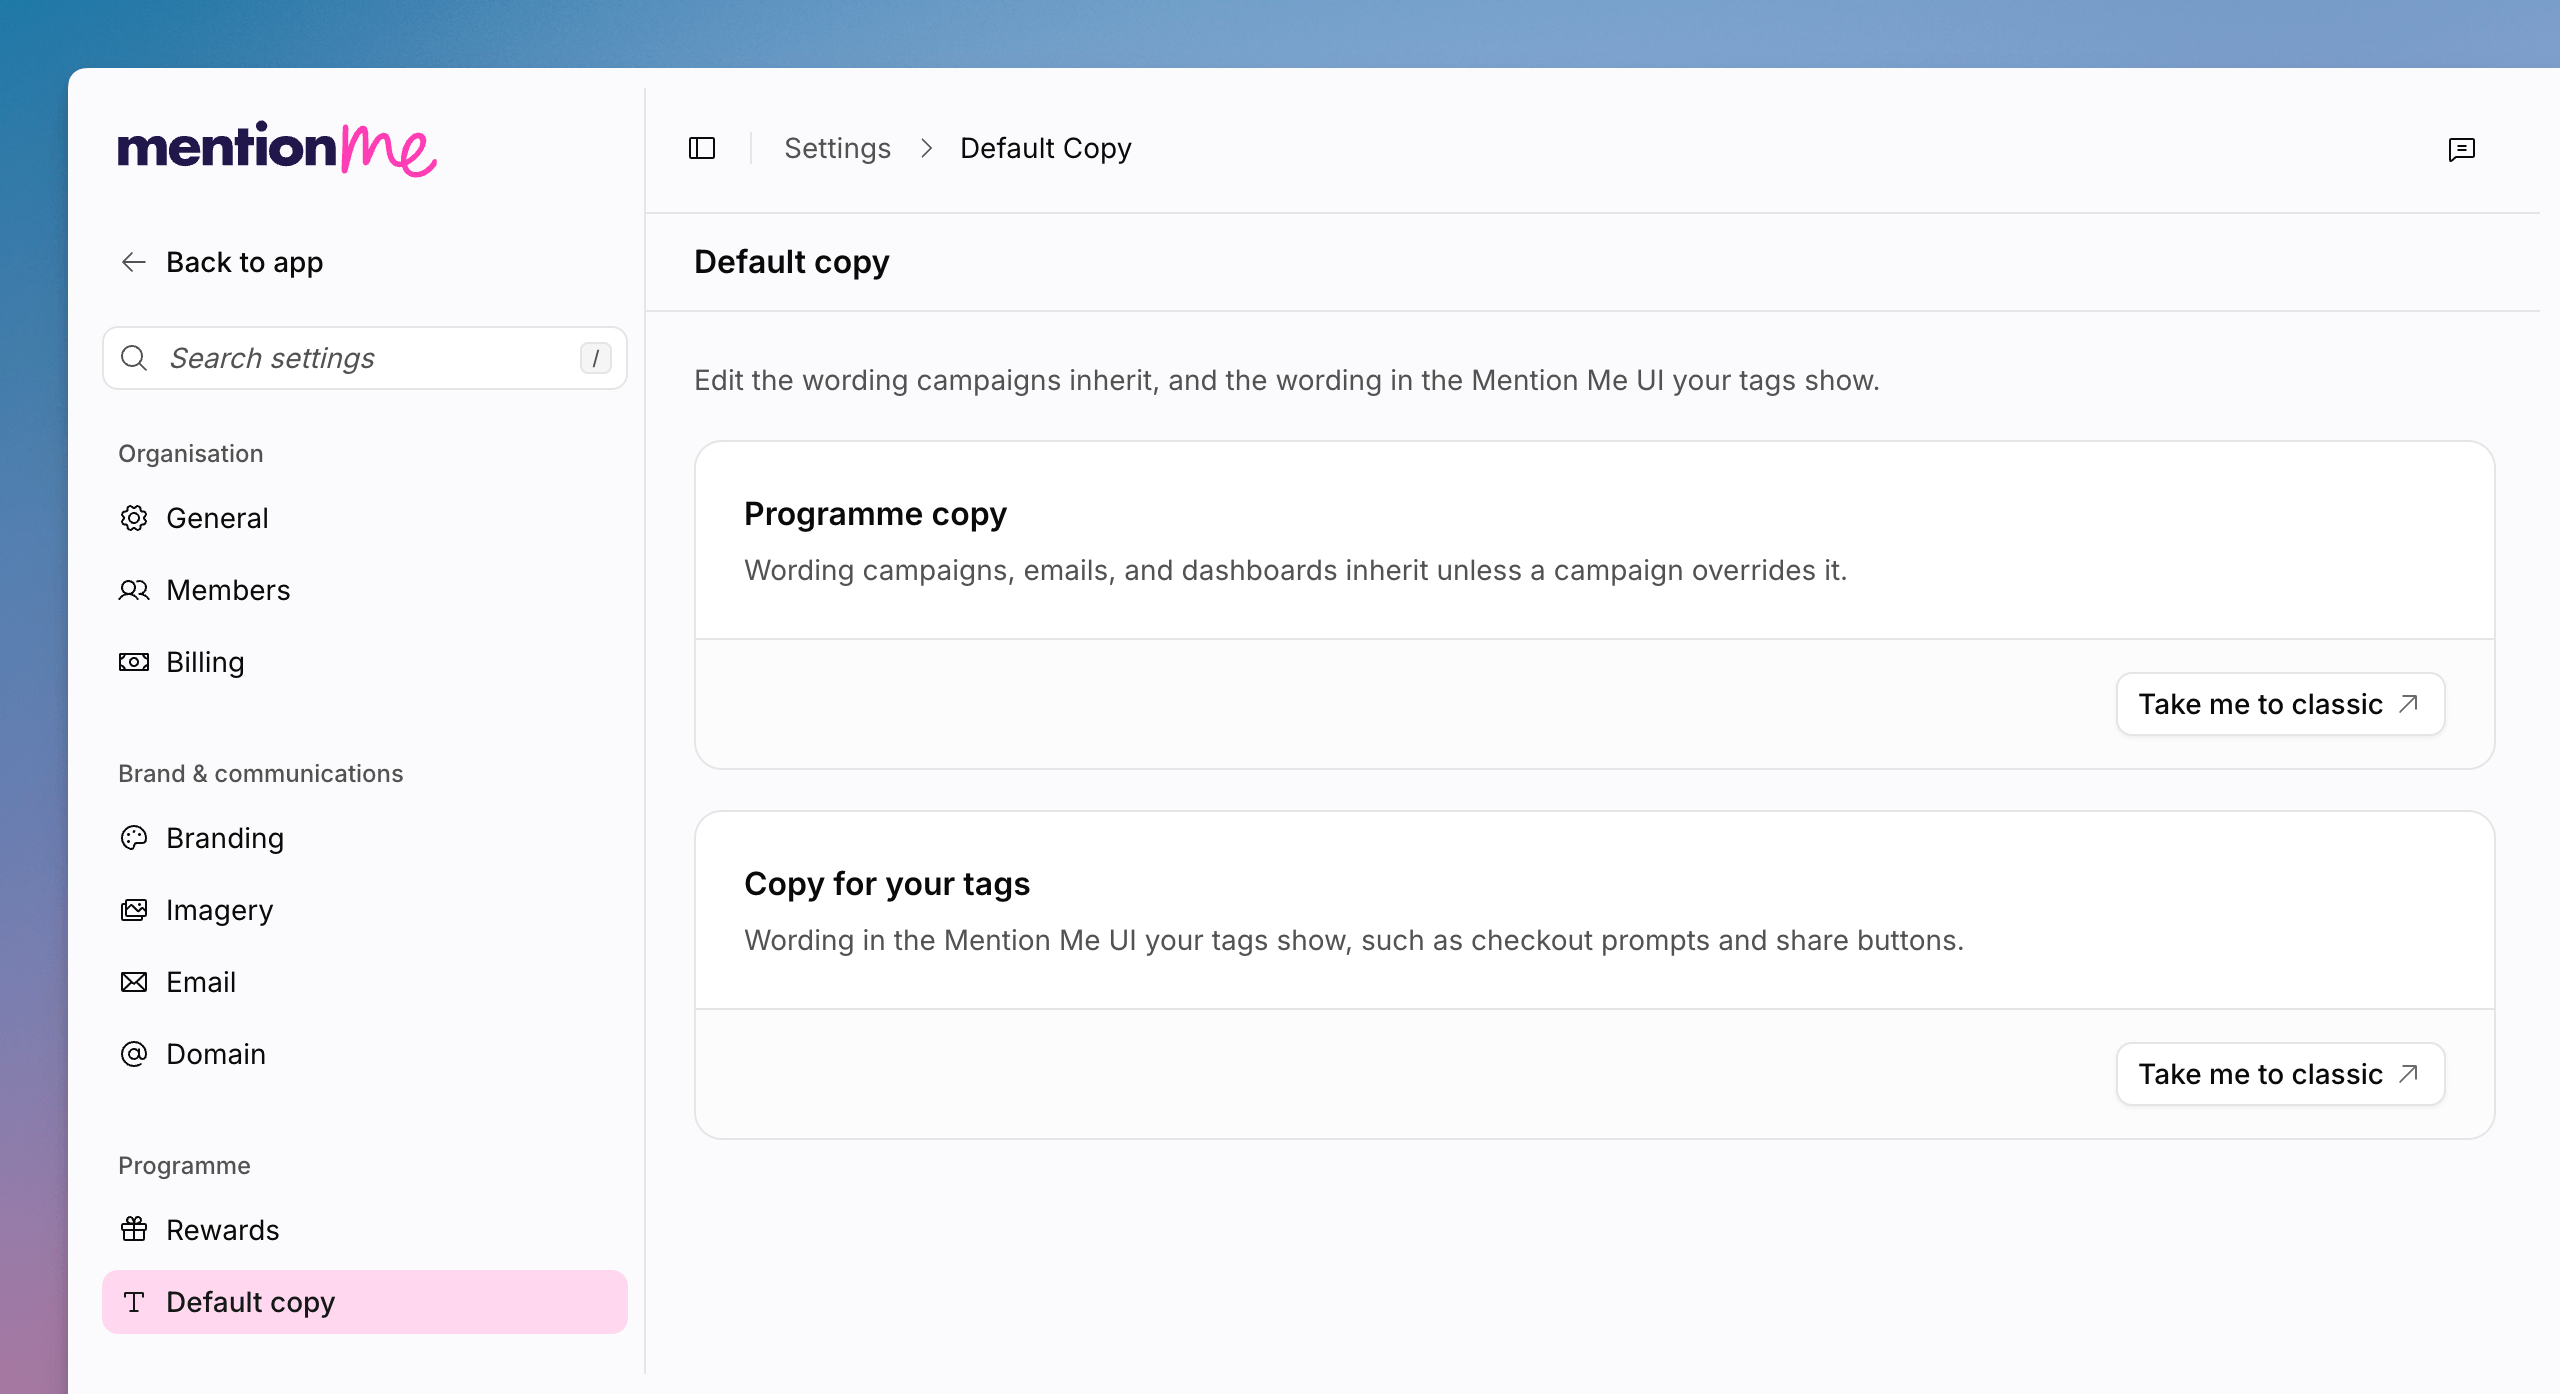This screenshot has height=1394, width=2560.
Task: Open the feedback chat icon
Action: click(x=2462, y=149)
